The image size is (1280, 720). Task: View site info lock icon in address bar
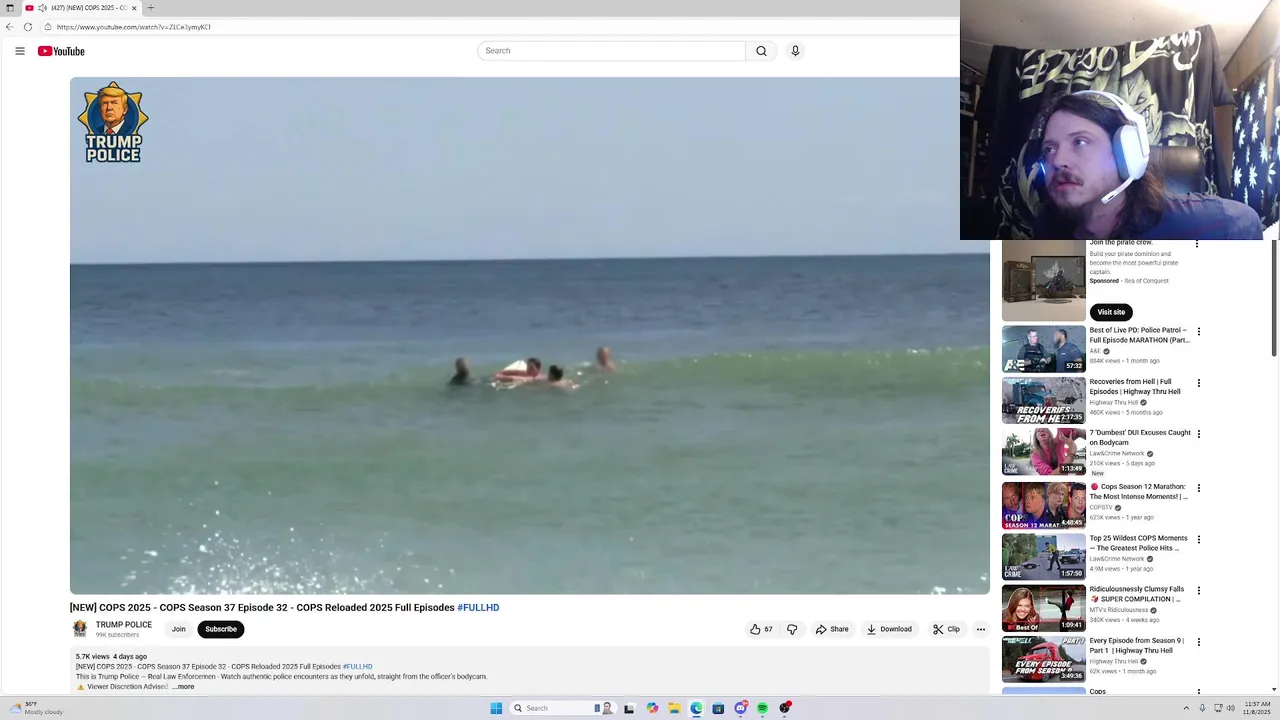coord(48,27)
